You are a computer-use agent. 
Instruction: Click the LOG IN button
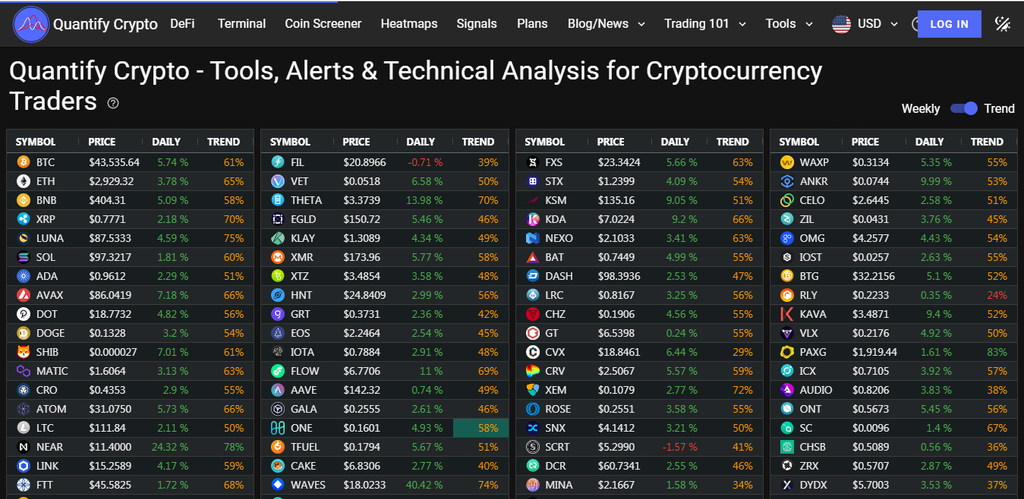tap(949, 24)
